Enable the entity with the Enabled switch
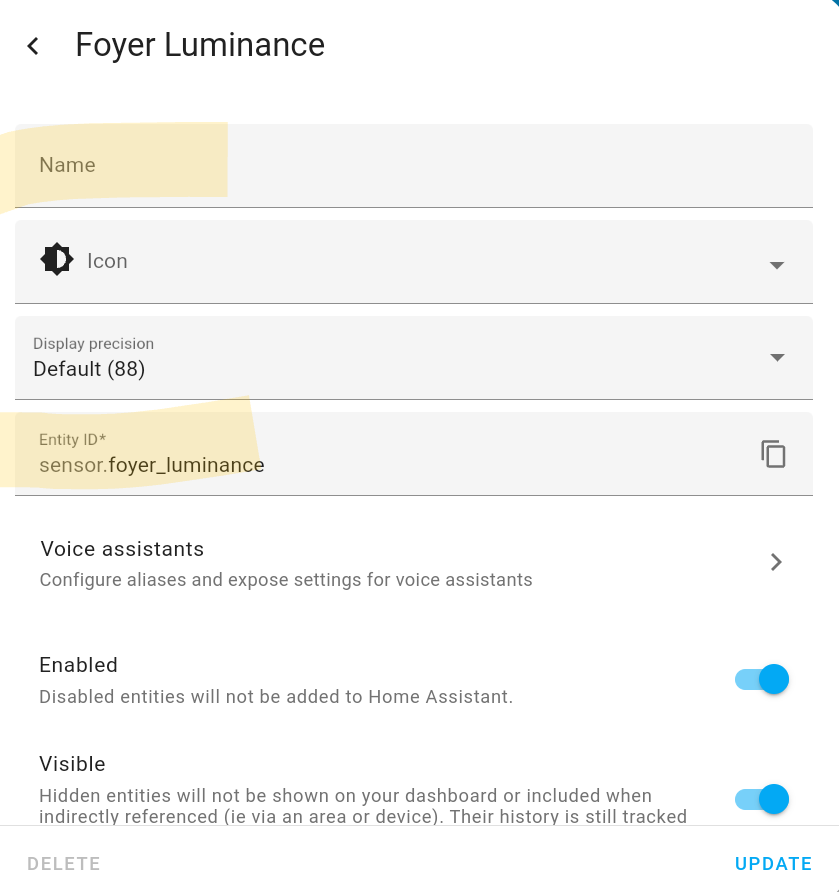839x892 pixels. tap(762, 679)
